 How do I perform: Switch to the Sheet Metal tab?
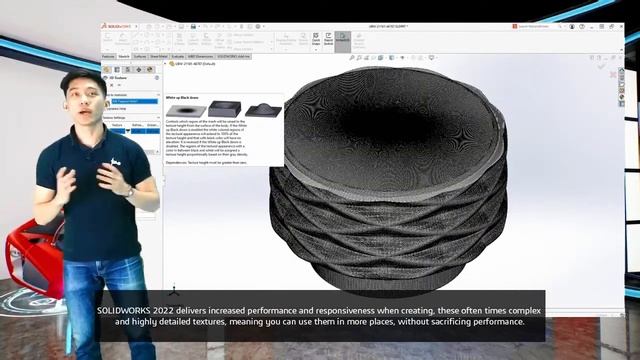(x=159, y=57)
